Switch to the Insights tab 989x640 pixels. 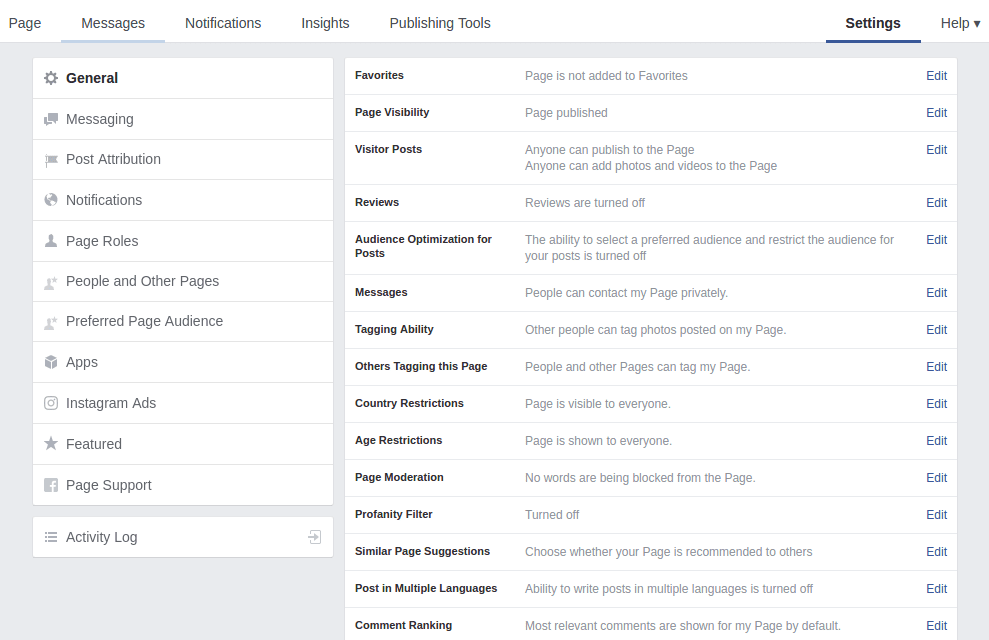click(x=325, y=23)
